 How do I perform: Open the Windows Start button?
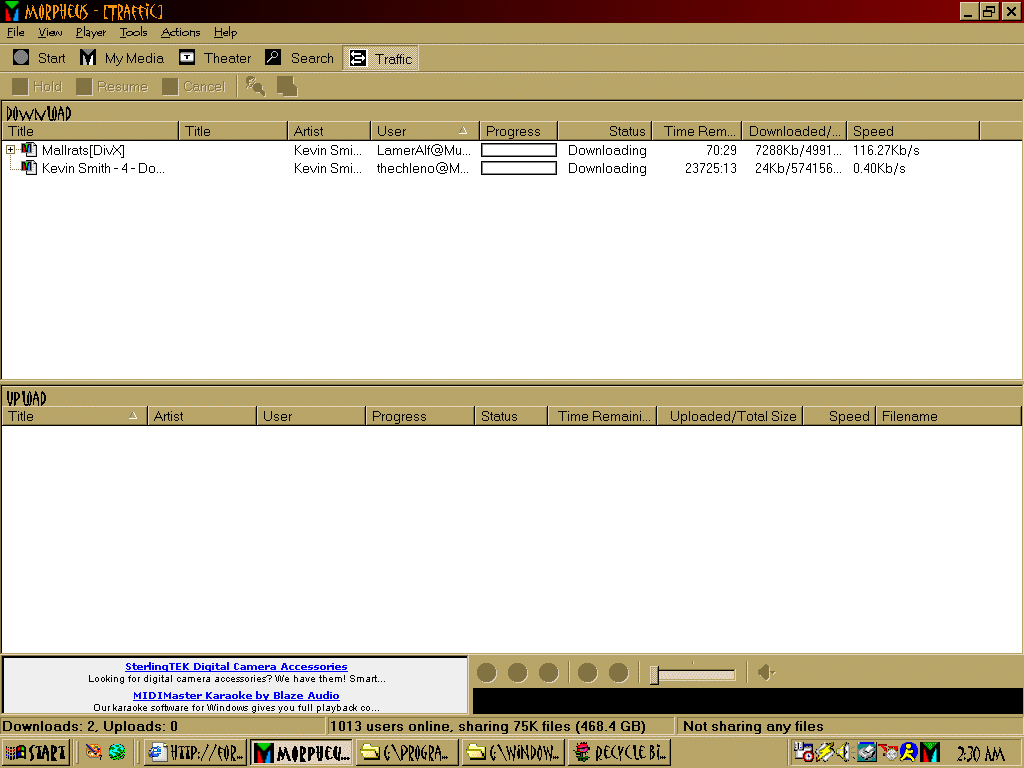36,752
